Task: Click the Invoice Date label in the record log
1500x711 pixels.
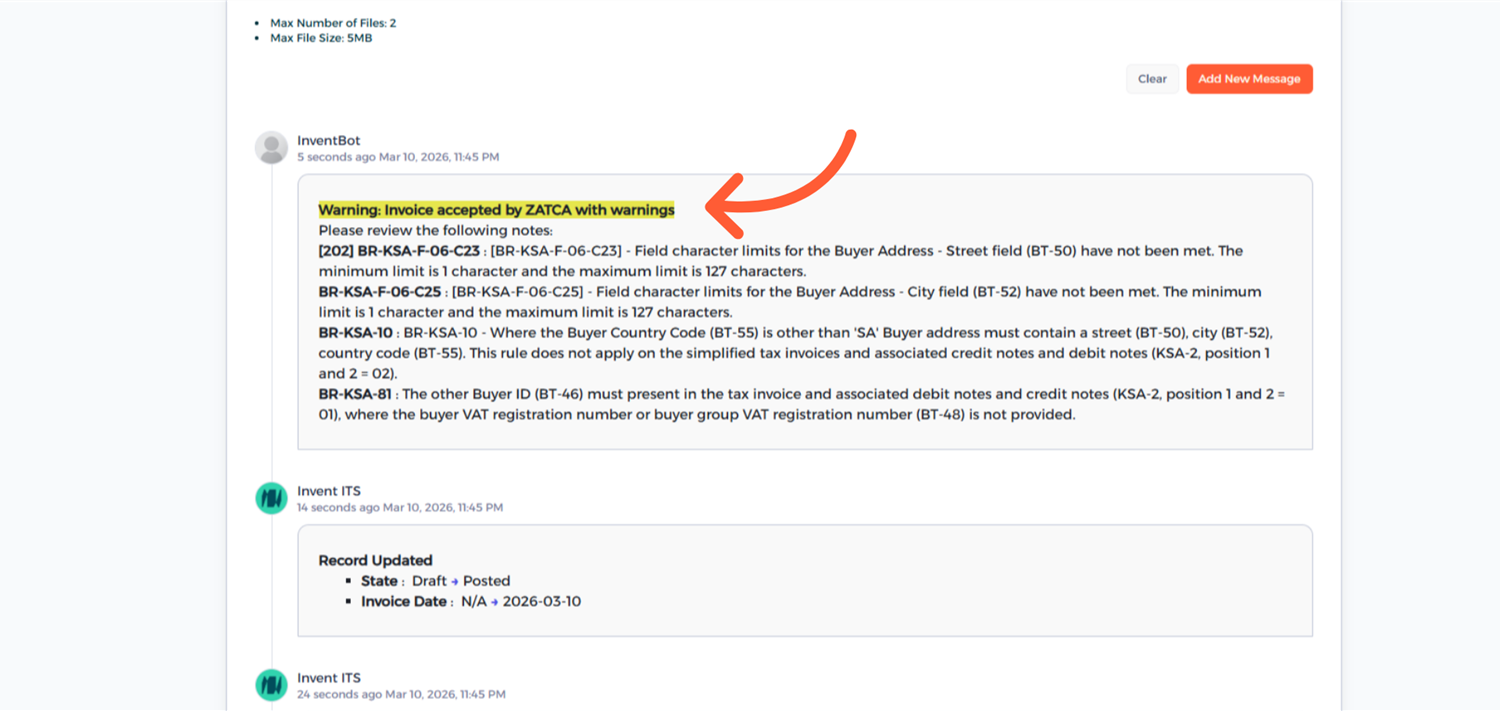Action: (403, 602)
